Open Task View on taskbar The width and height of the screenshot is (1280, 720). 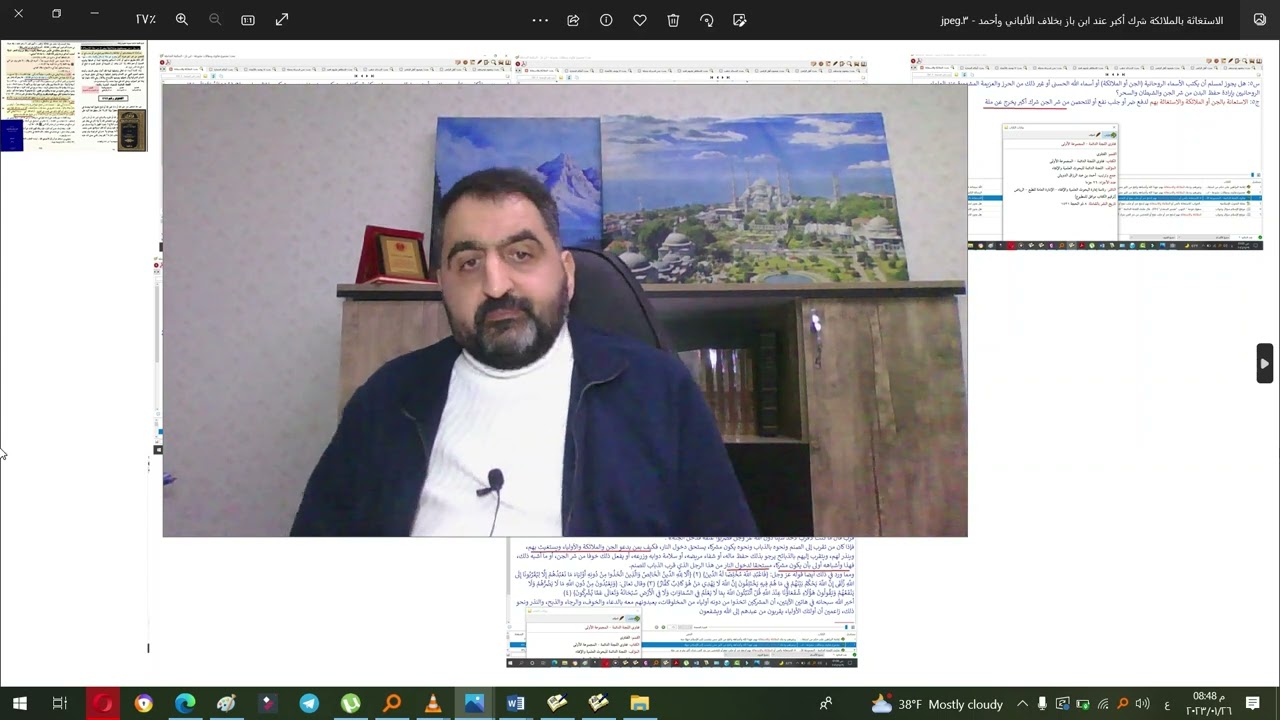[x=60, y=704]
